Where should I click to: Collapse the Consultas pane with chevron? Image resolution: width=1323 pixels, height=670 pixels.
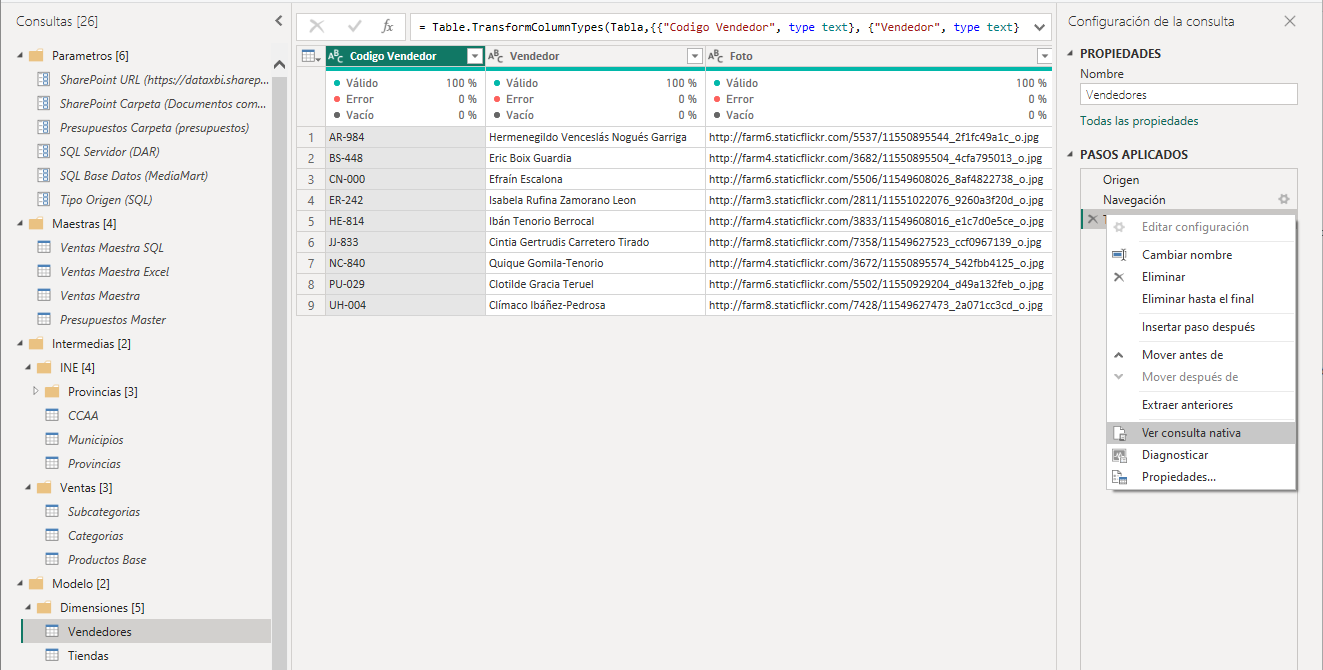(278, 21)
